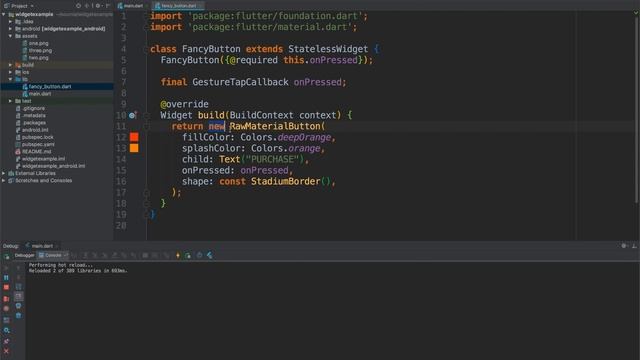Expand the .idea folder
Image resolution: width=640 pixels, height=360 pixels.
click(11, 22)
